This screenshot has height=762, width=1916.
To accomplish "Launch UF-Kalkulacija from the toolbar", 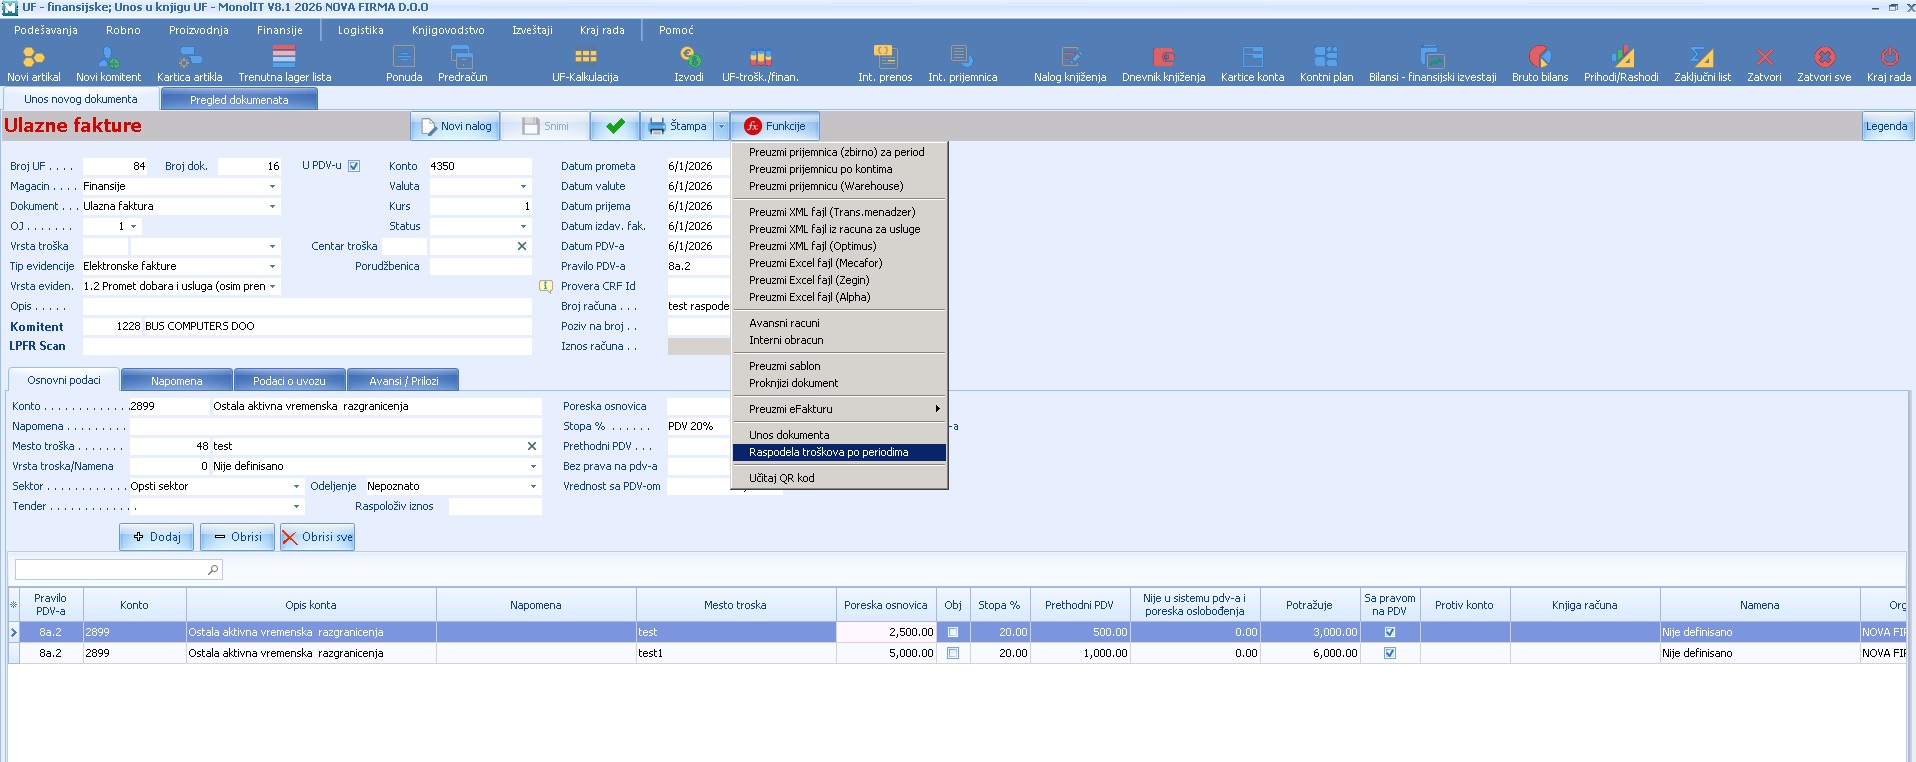I will (x=585, y=64).
